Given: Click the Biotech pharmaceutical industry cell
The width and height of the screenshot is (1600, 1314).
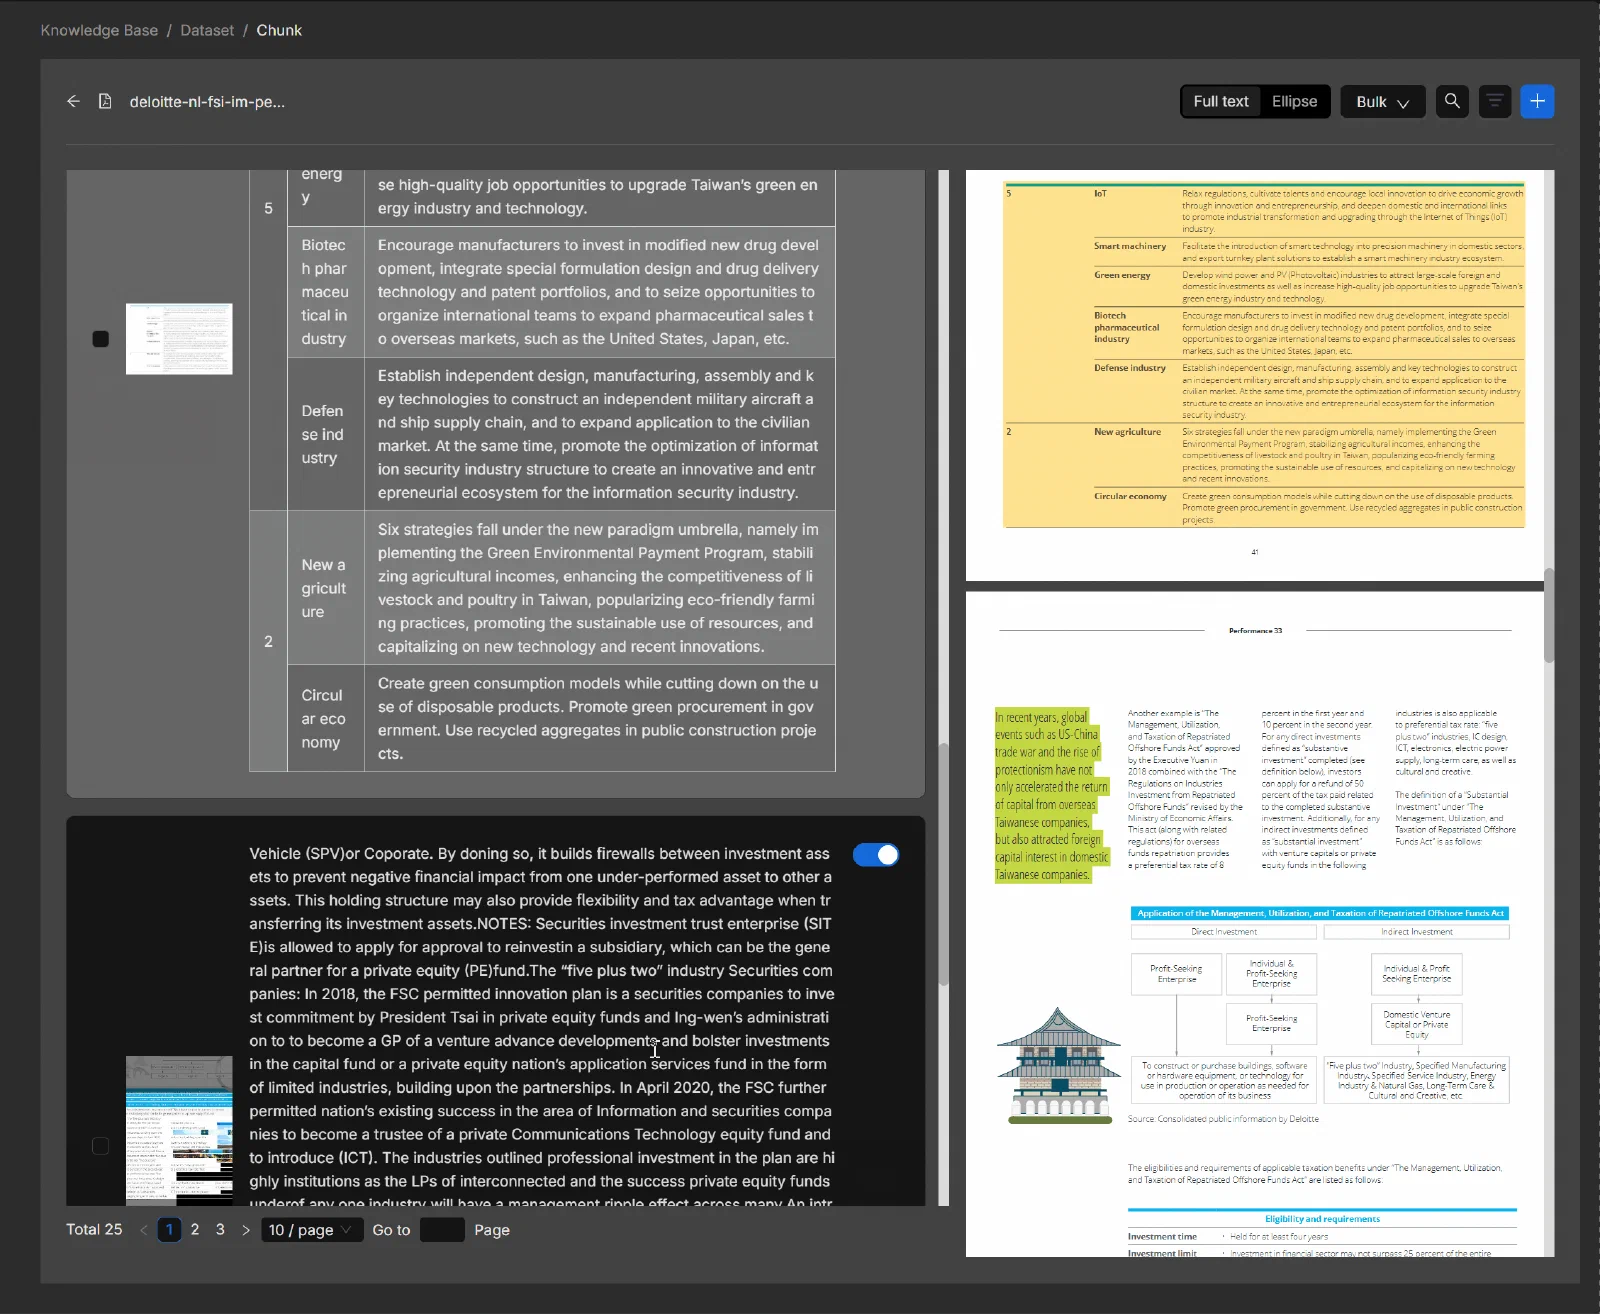Looking at the screenshot, I should (326, 292).
